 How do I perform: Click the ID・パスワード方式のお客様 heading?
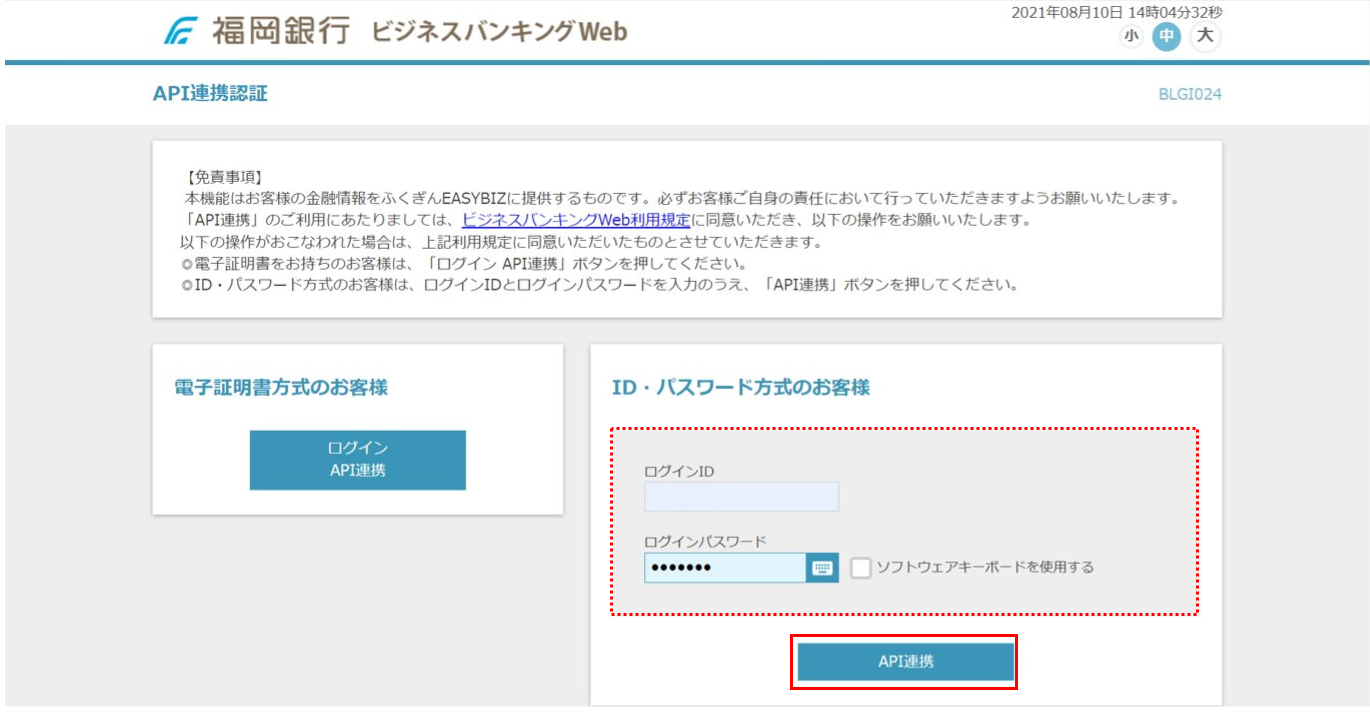(740, 388)
